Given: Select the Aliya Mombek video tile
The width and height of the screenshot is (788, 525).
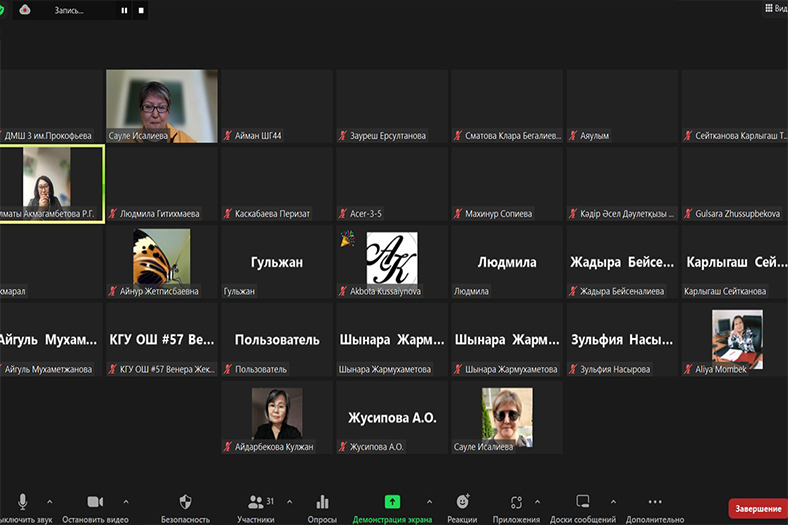Looking at the screenshot, I should coord(737,340).
